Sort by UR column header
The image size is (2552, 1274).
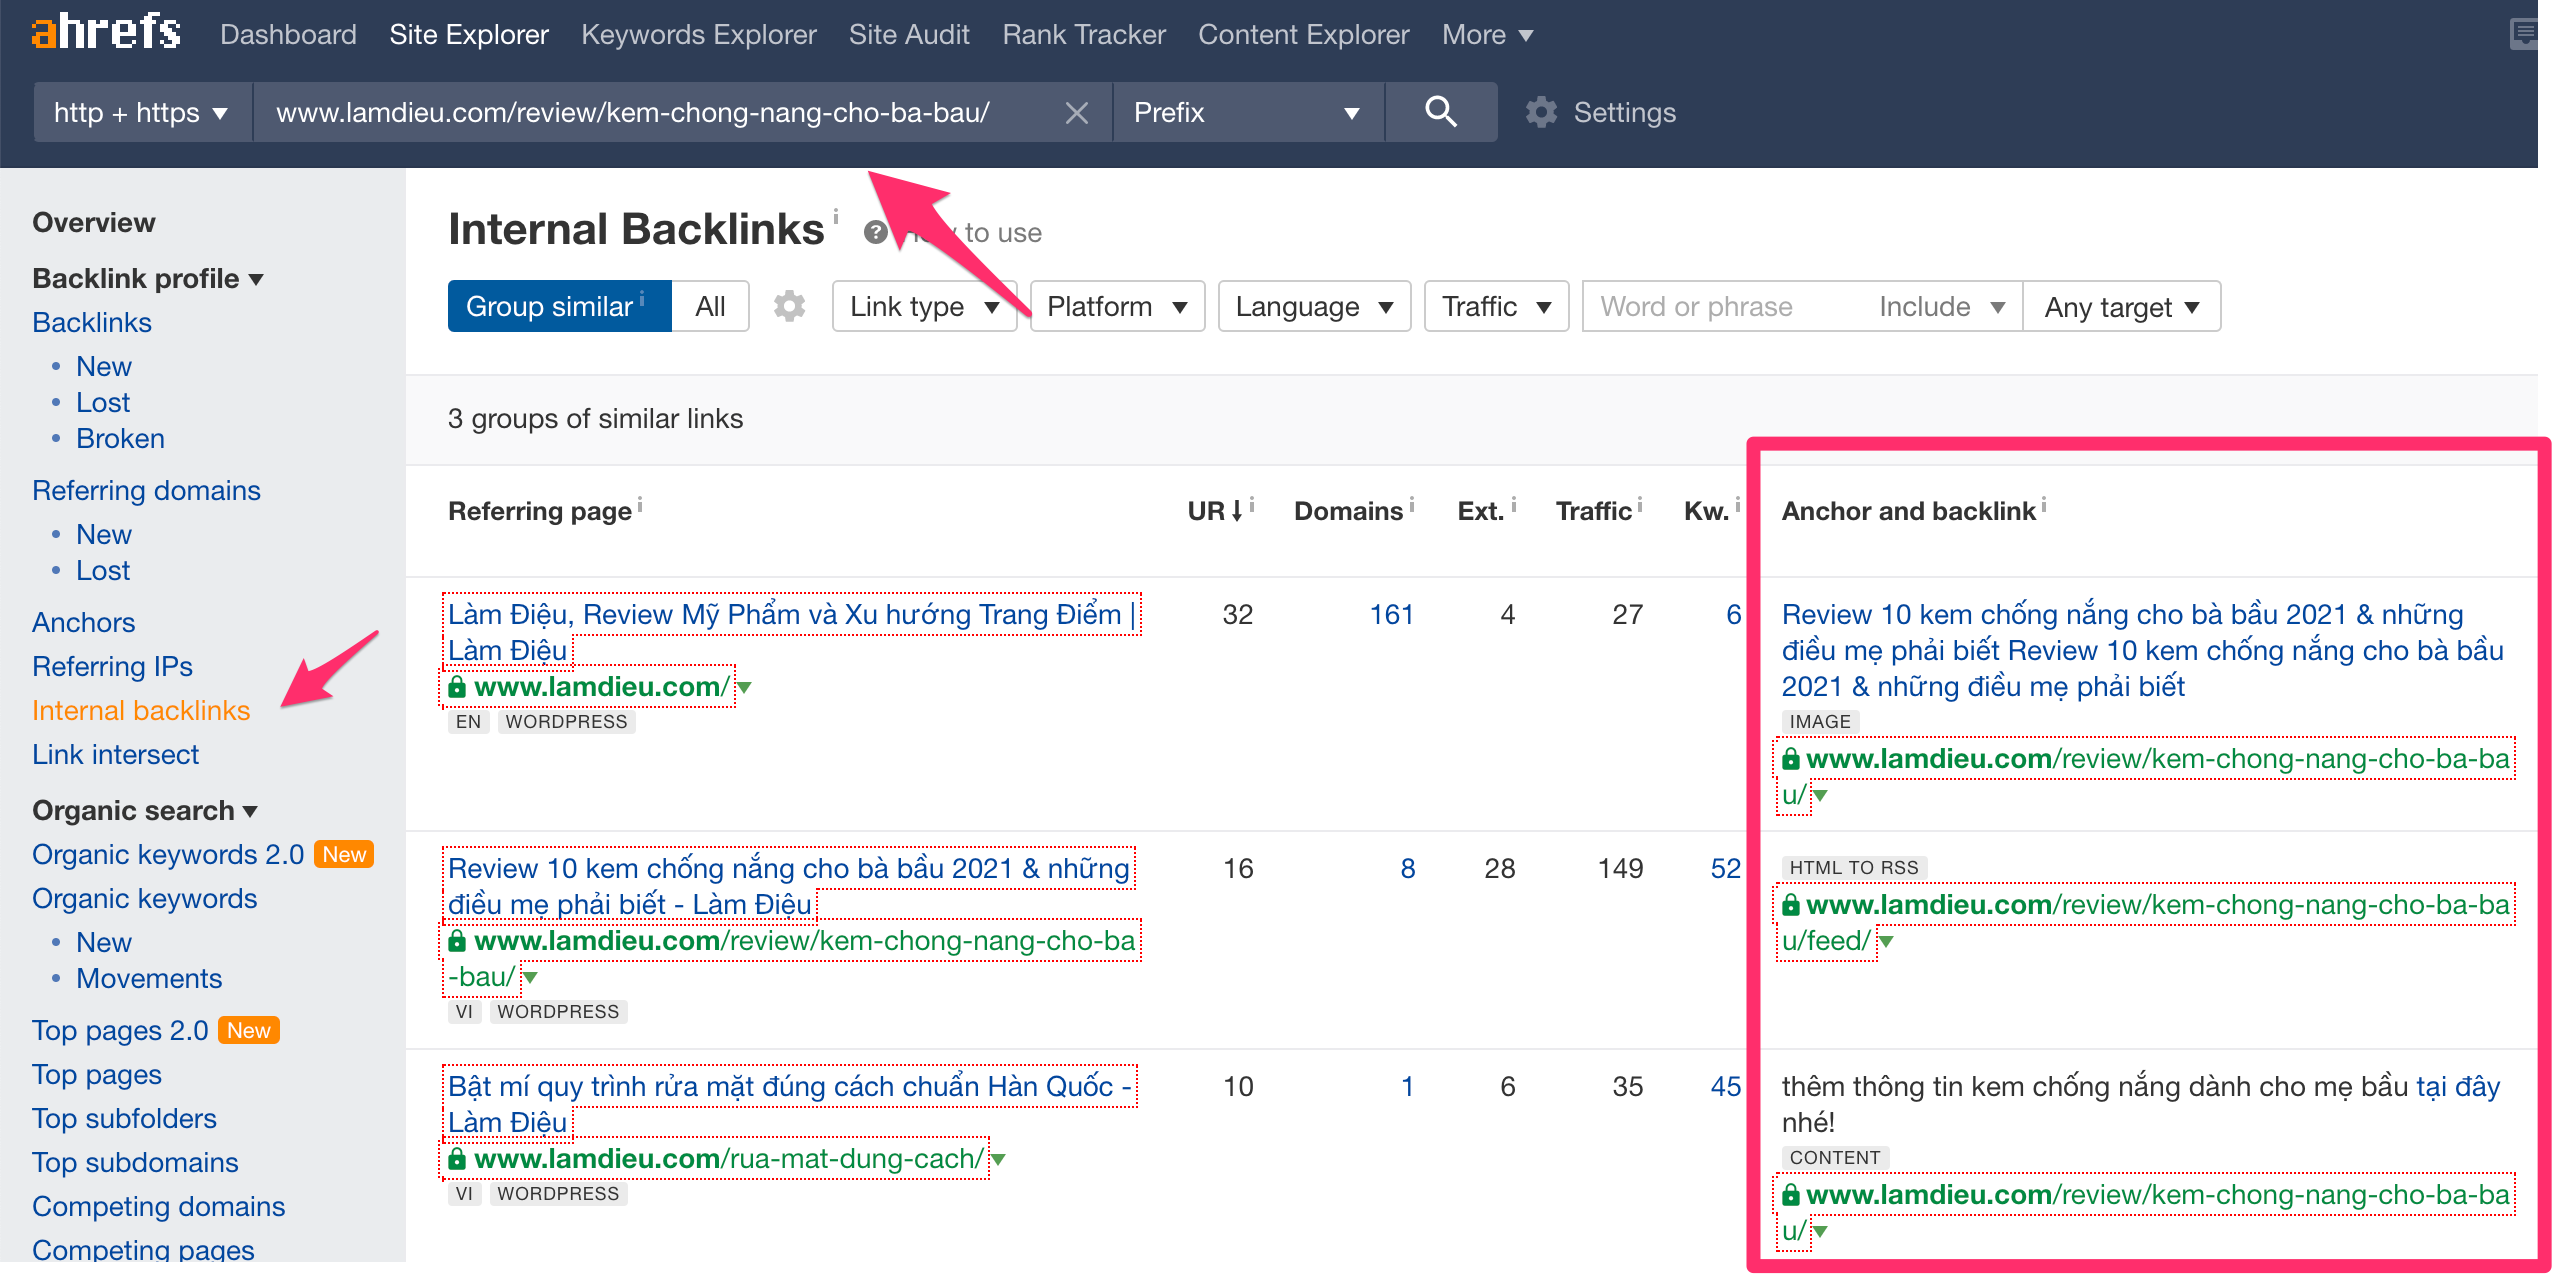[1214, 511]
